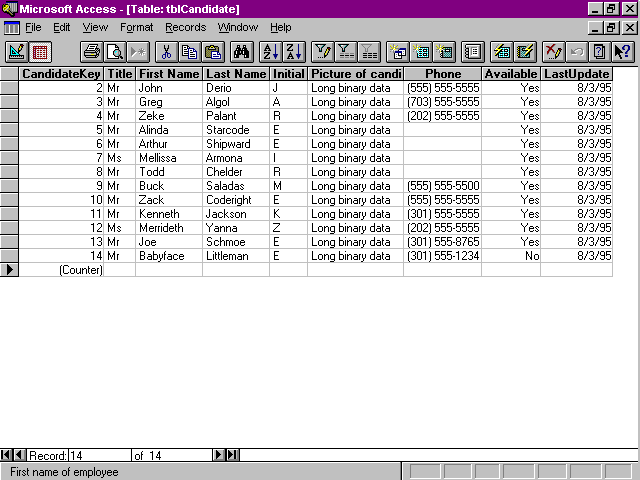Screen dimensions: 640x480
Task: Open the Format menu
Action: (x=137, y=27)
